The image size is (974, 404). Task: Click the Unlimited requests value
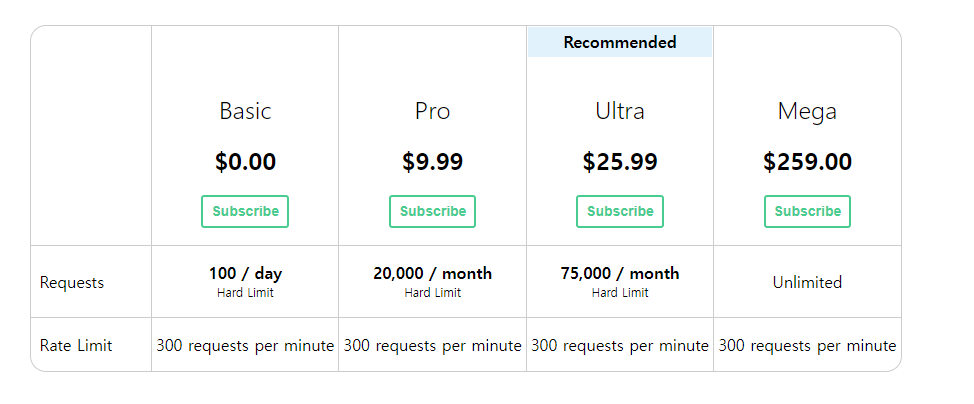pos(807,283)
